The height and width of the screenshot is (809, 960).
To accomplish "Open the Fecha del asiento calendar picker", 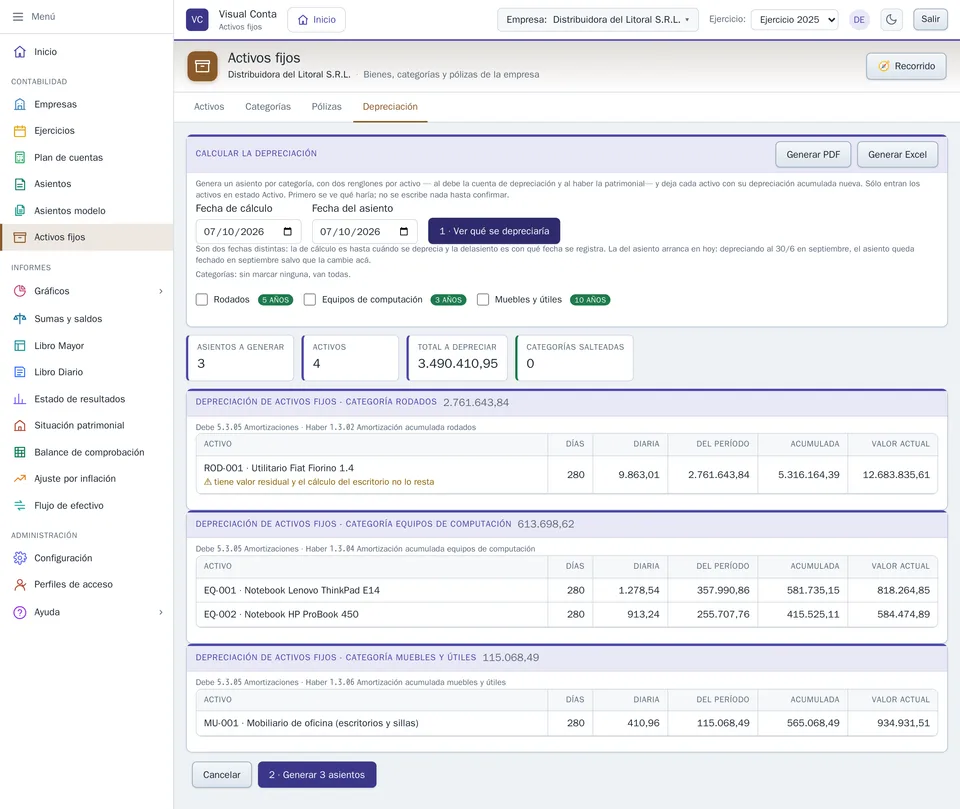I will click(x=404, y=231).
